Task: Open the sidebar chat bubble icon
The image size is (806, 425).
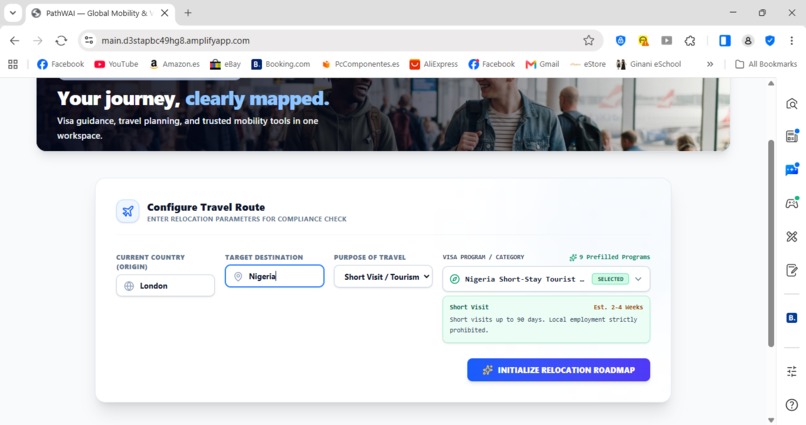Action: click(x=792, y=169)
